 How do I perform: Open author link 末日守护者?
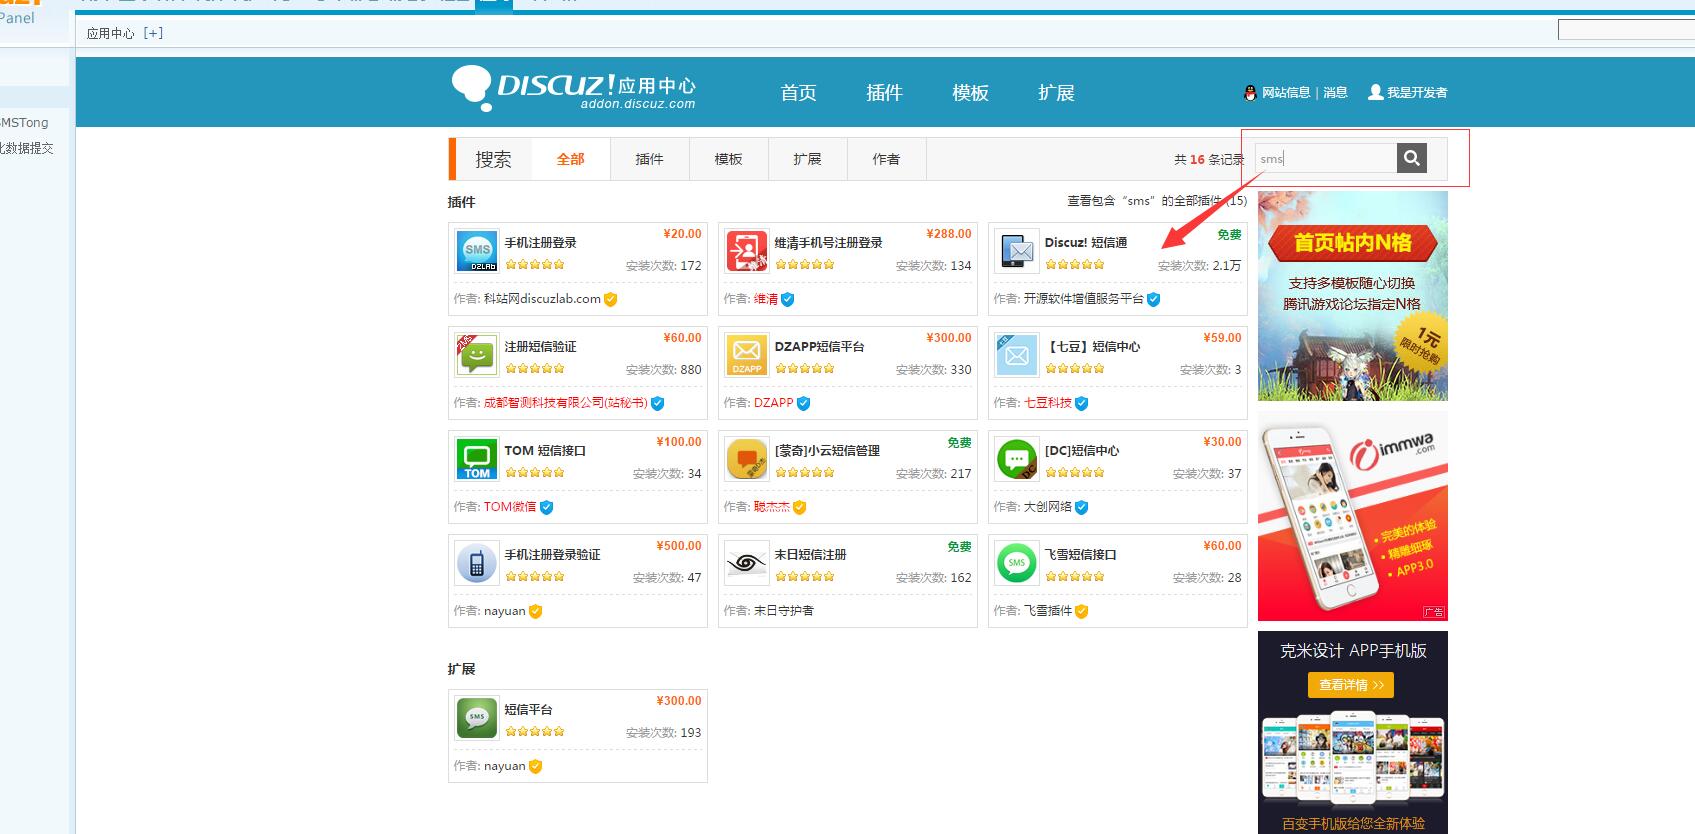(783, 611)
